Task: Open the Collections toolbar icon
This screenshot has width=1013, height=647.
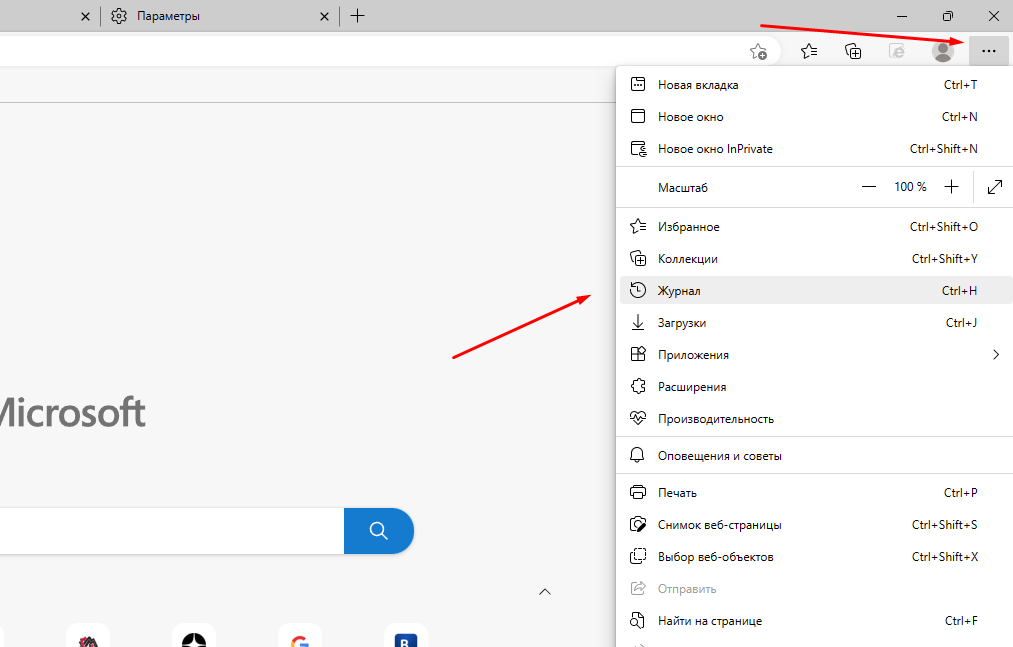Action: pyautogui.click(x=853, y=51)
